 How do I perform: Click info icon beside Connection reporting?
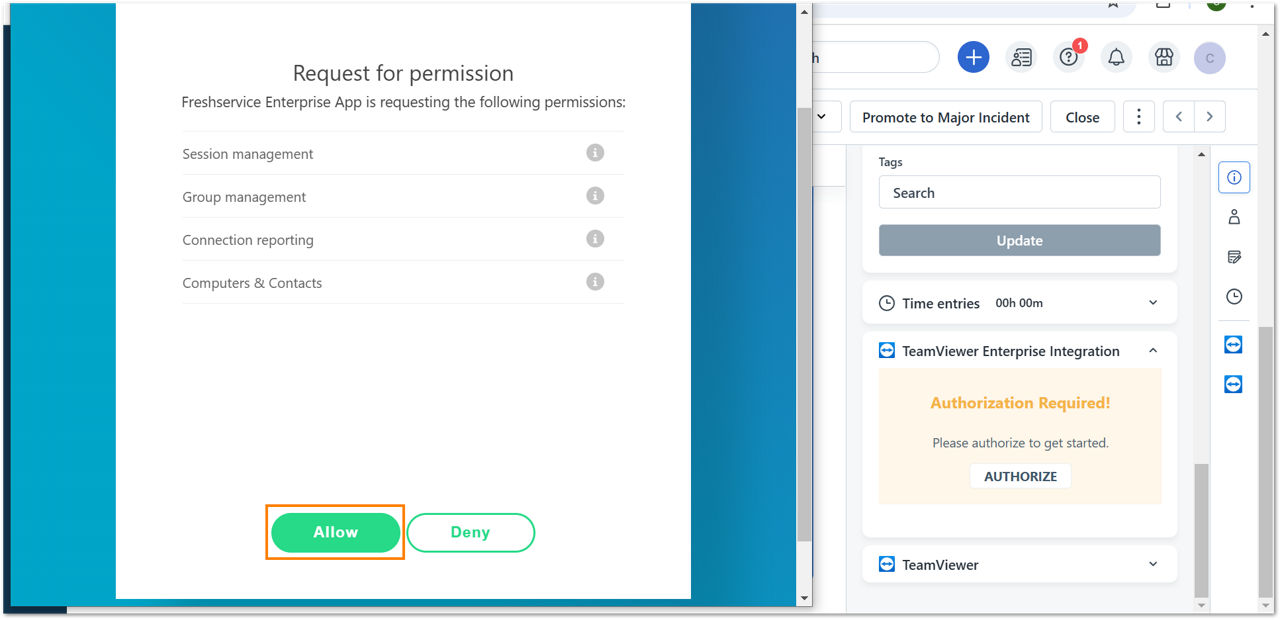(595, 239)
